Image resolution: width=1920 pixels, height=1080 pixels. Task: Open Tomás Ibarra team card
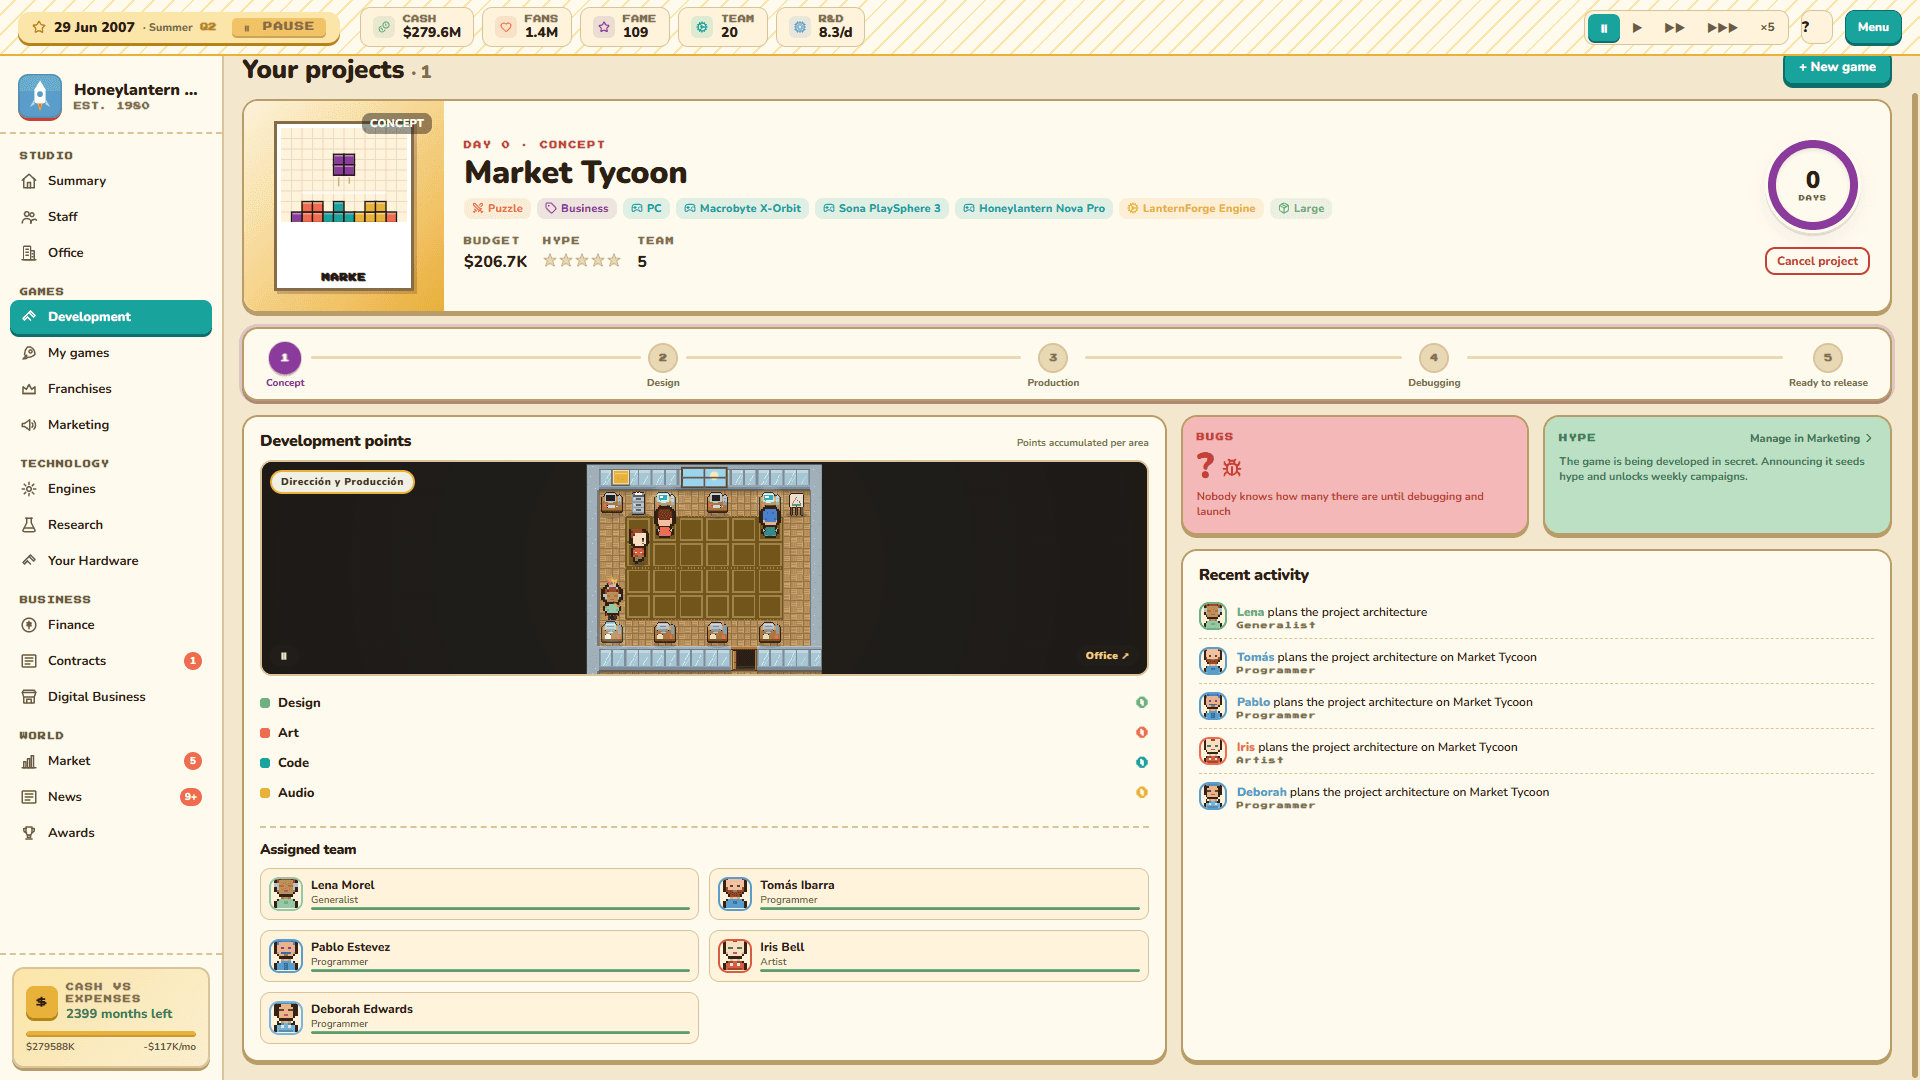tap(928, 894)
